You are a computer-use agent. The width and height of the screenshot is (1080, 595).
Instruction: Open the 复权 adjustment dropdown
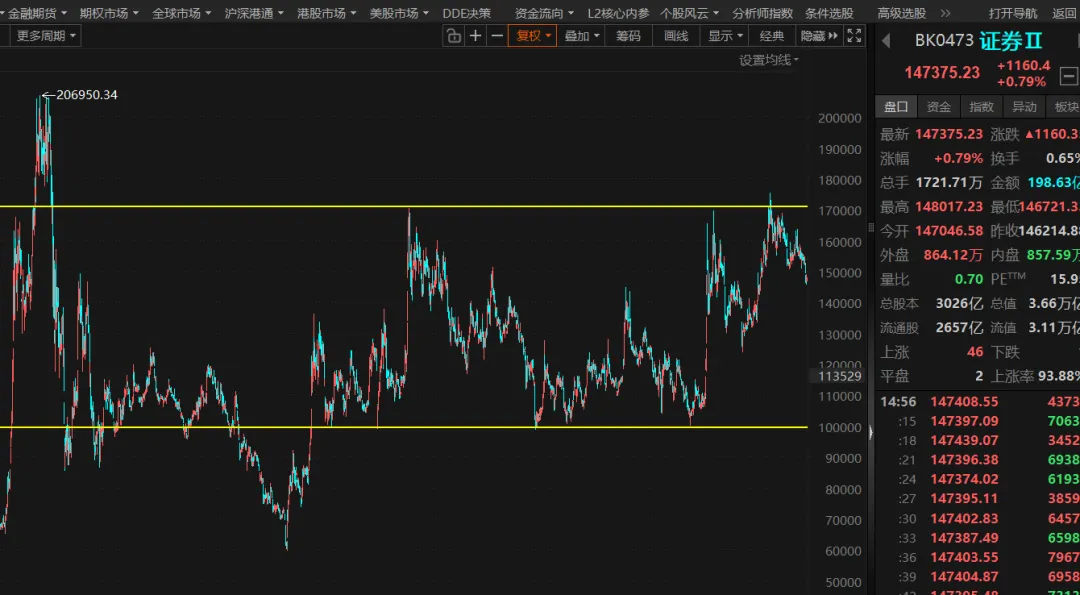532,36
